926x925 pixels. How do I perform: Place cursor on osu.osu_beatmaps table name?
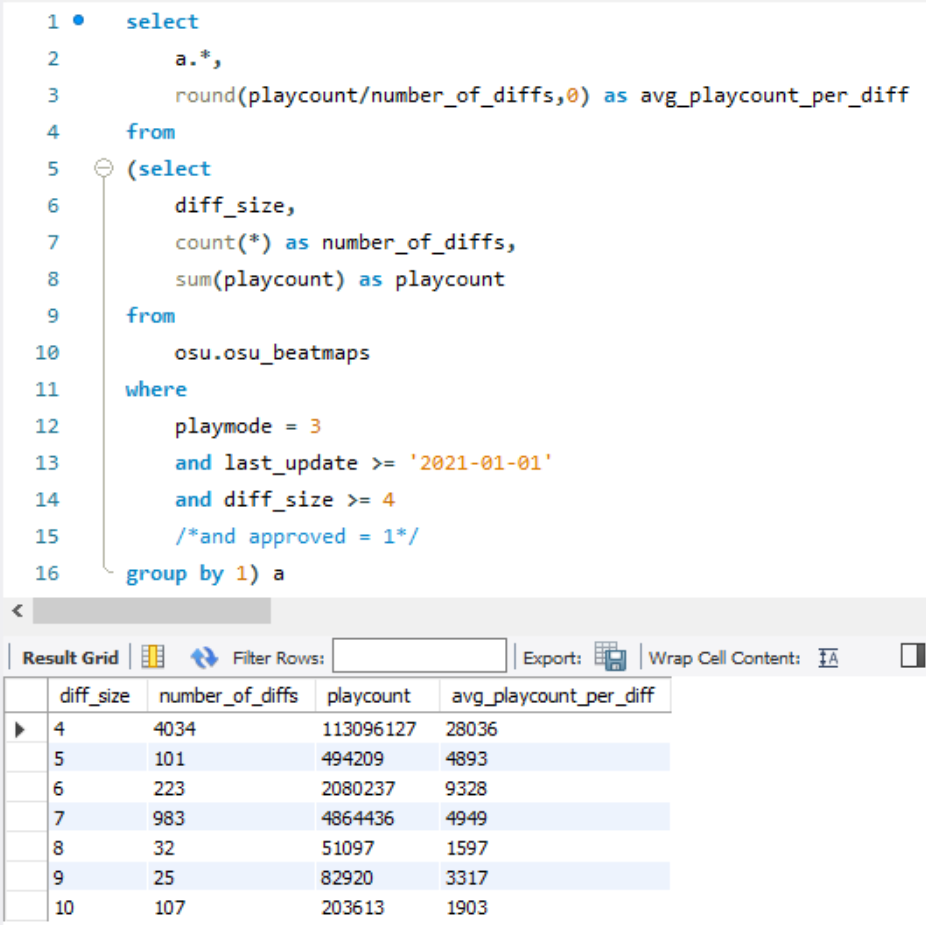(272, 353)
